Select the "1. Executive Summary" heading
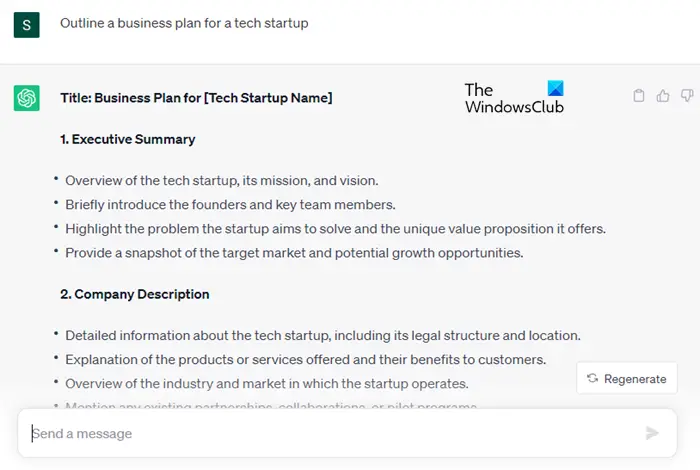 coord(128,139)
